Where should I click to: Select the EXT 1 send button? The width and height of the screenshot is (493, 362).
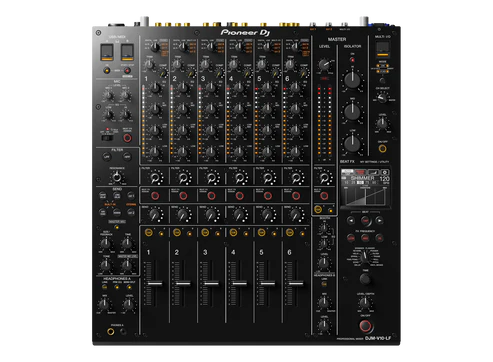[131, 196]
